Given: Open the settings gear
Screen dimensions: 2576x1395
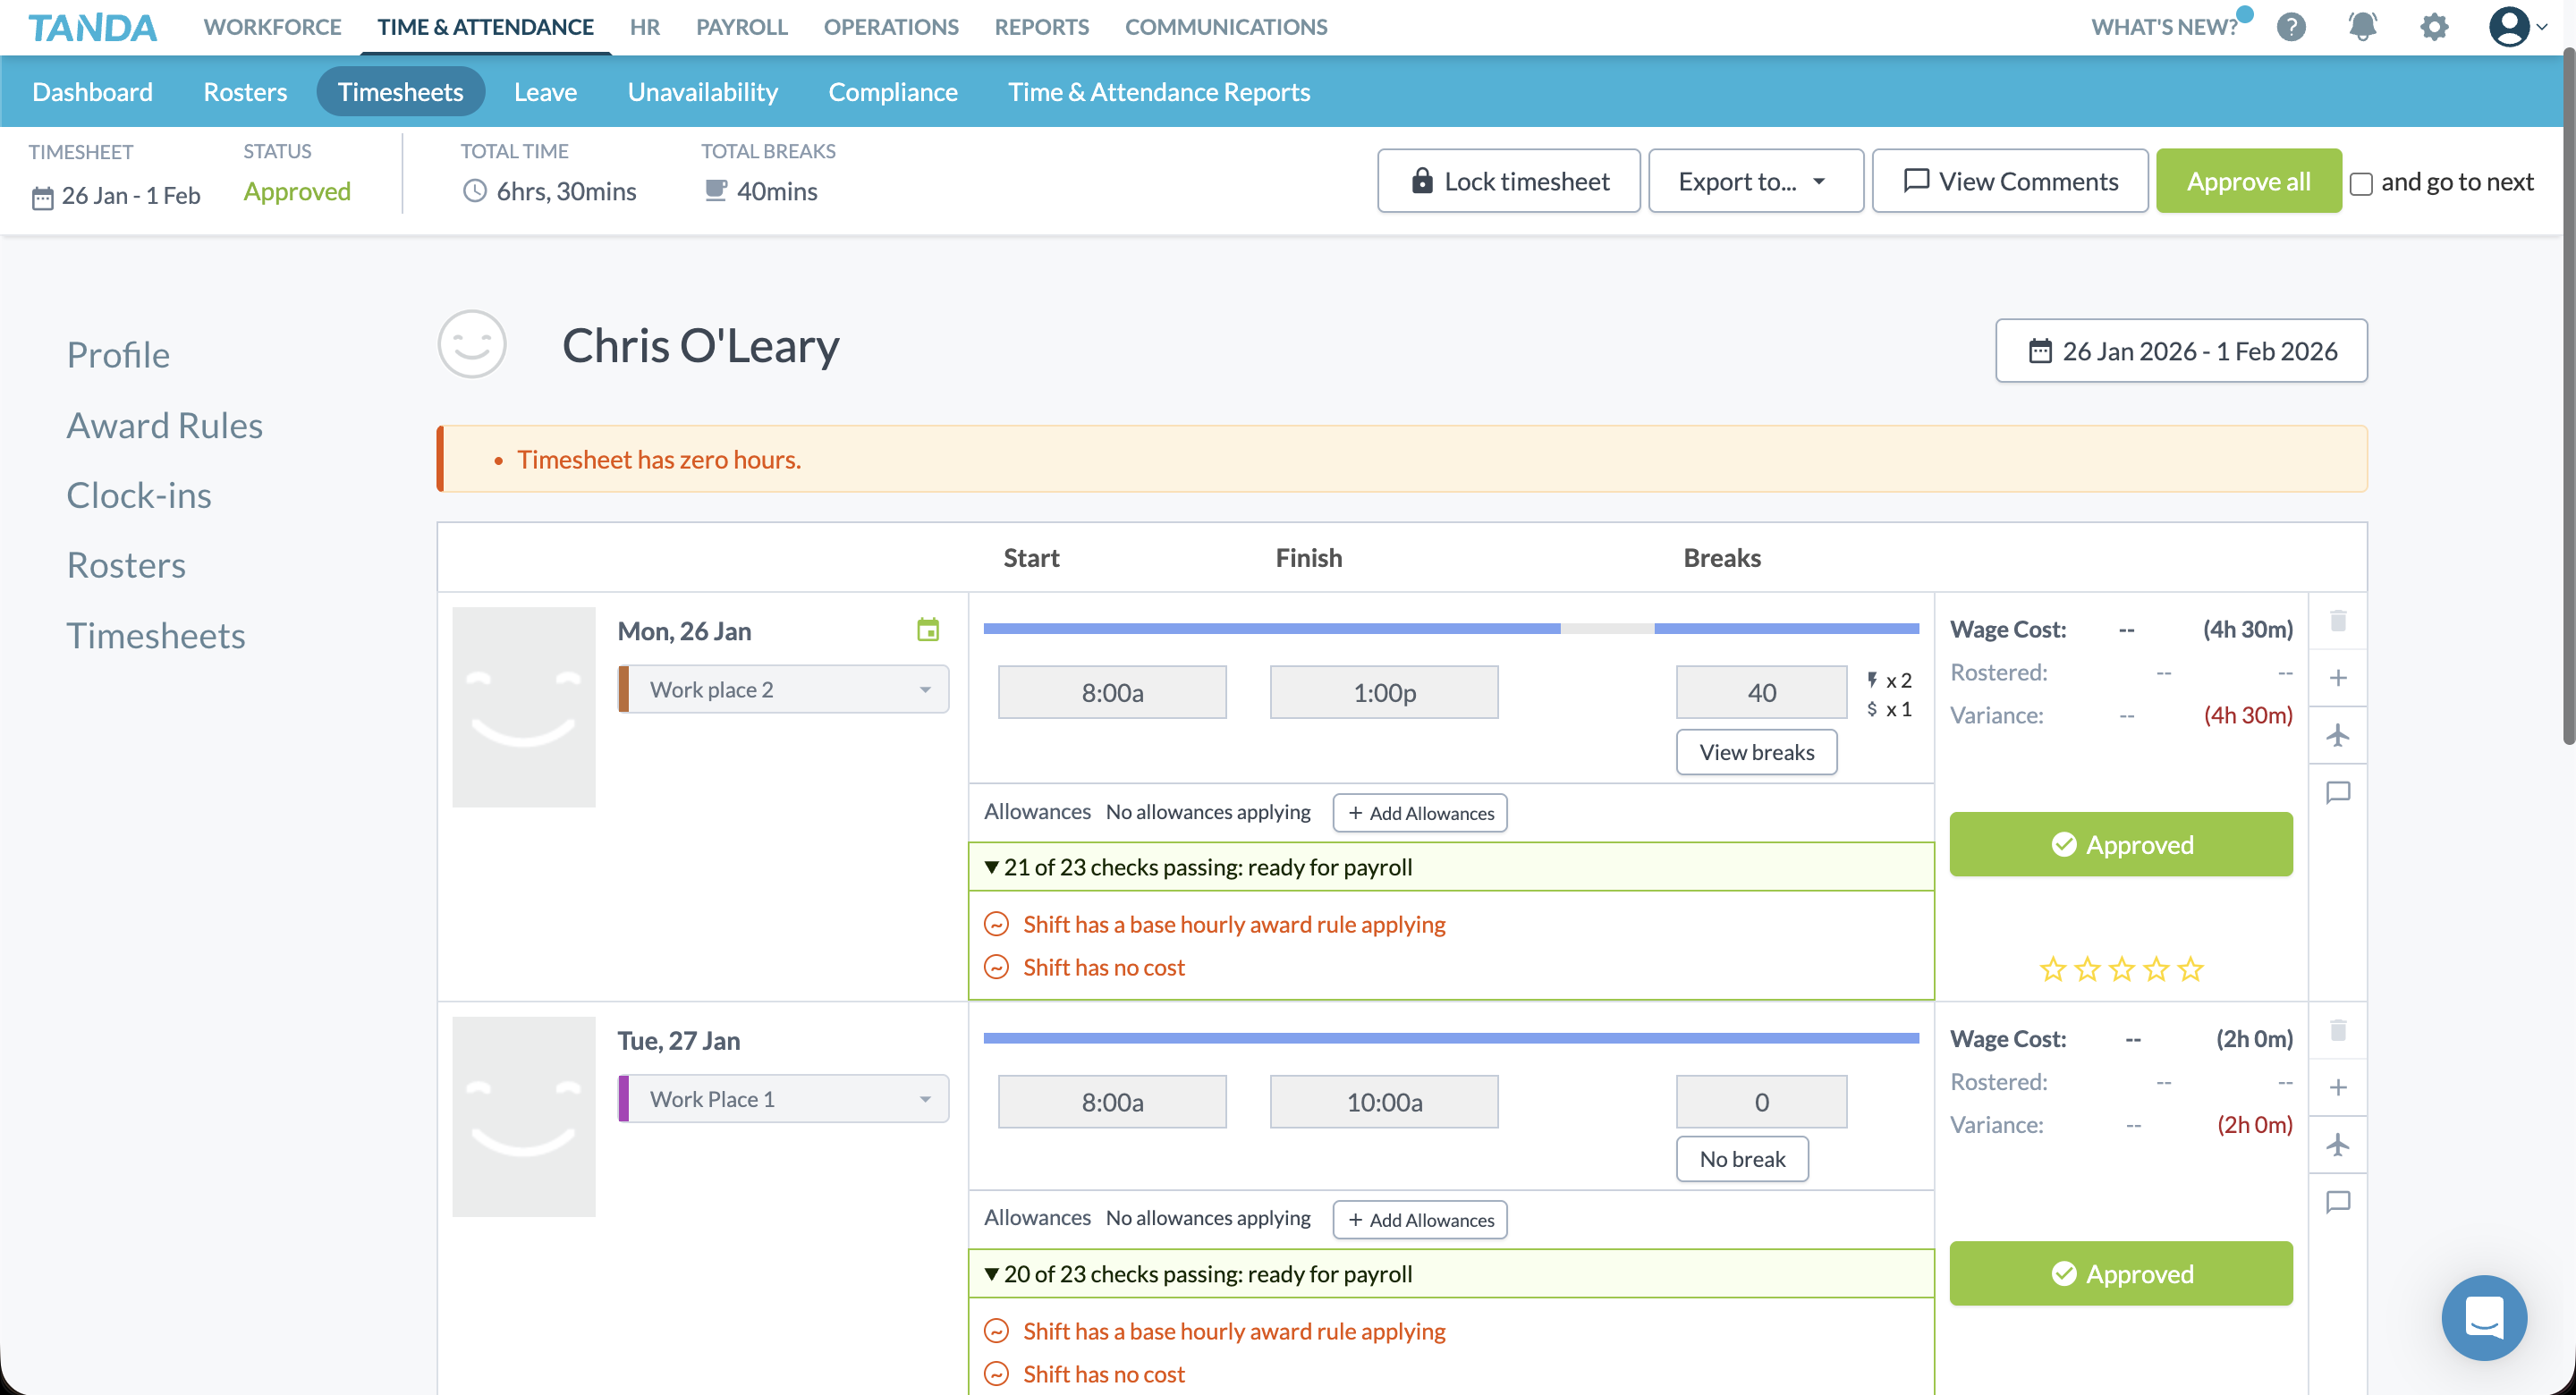Looking at the screenshot, I should click(2433, 27).
